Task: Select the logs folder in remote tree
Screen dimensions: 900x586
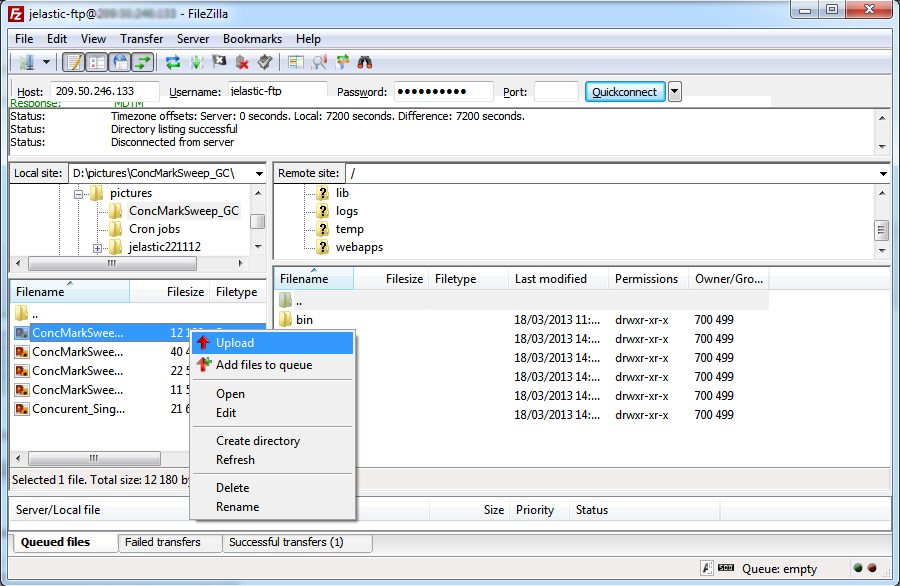Action: [347, 211]
